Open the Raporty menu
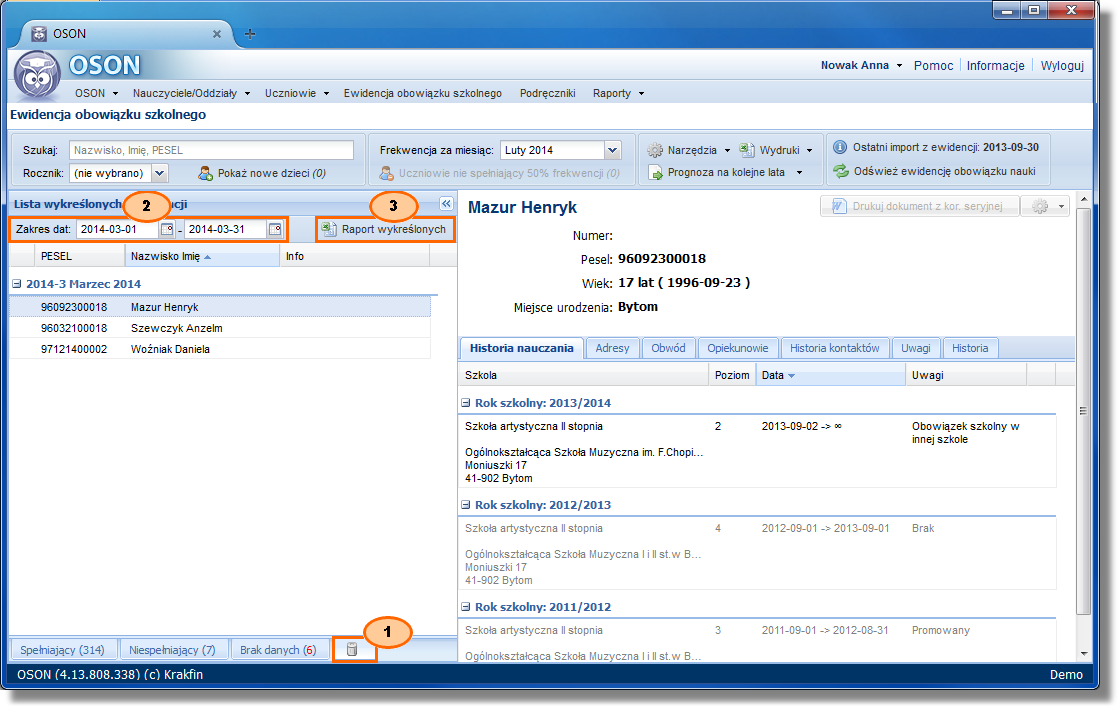This screenshot has width=1119, height=709. pos(618,93)
